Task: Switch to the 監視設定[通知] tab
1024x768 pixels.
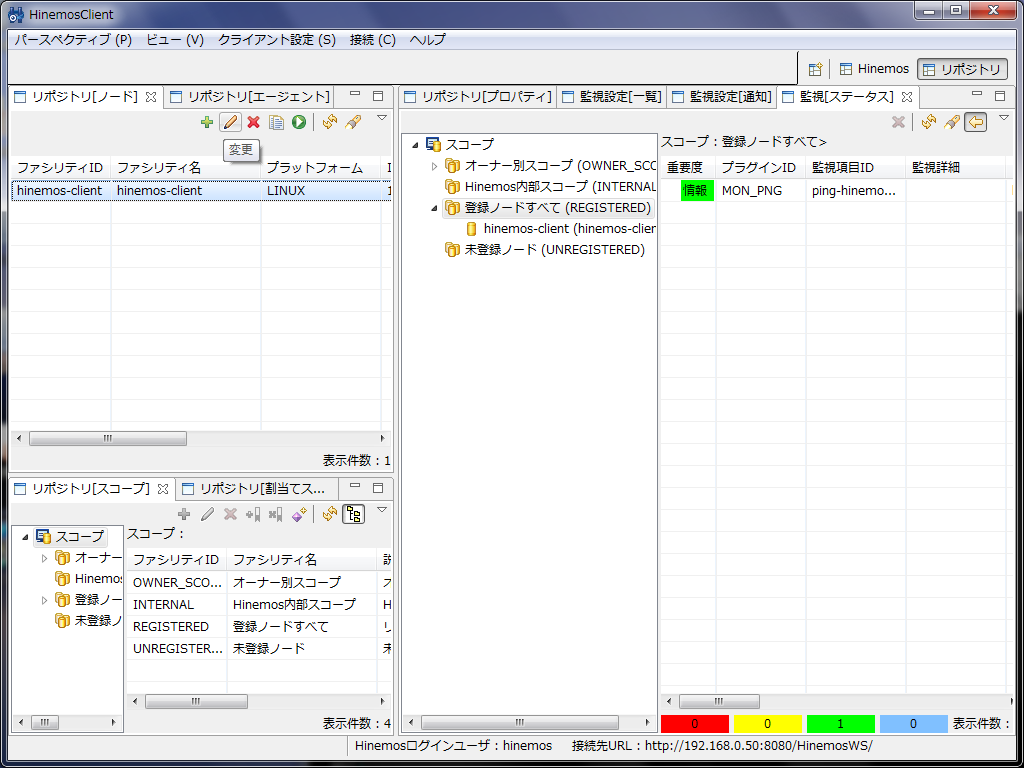Action: click(x=722, y=97)
